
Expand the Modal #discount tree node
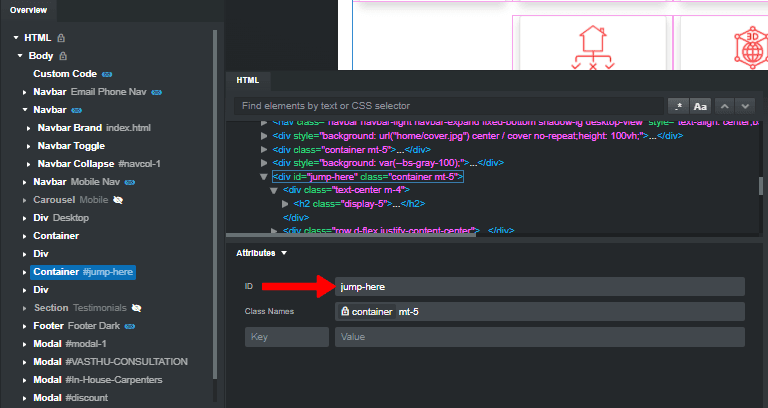(x=25, y=398)
